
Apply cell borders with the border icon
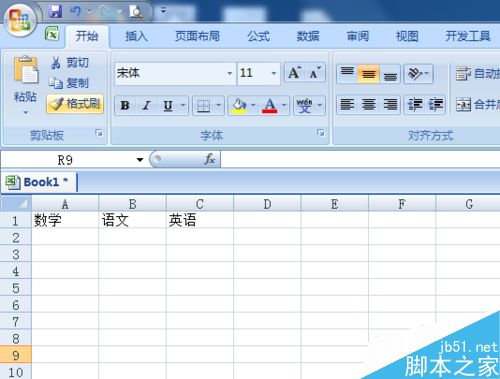point(203,106)
